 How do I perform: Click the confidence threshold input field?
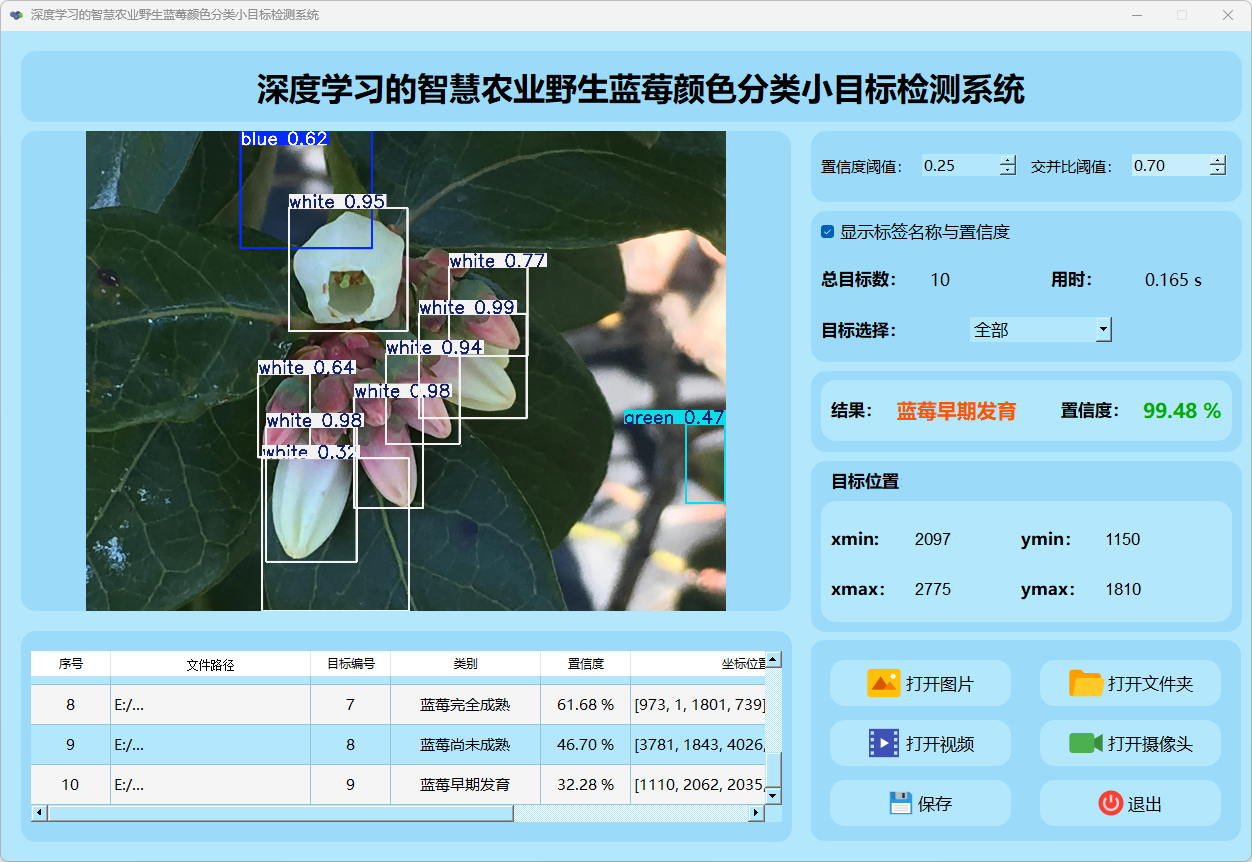tap(959, 166)
